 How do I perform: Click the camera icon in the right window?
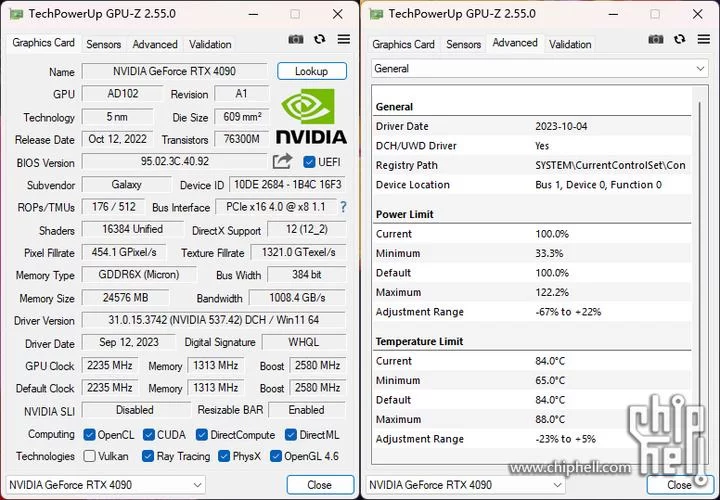coord(656,39)
